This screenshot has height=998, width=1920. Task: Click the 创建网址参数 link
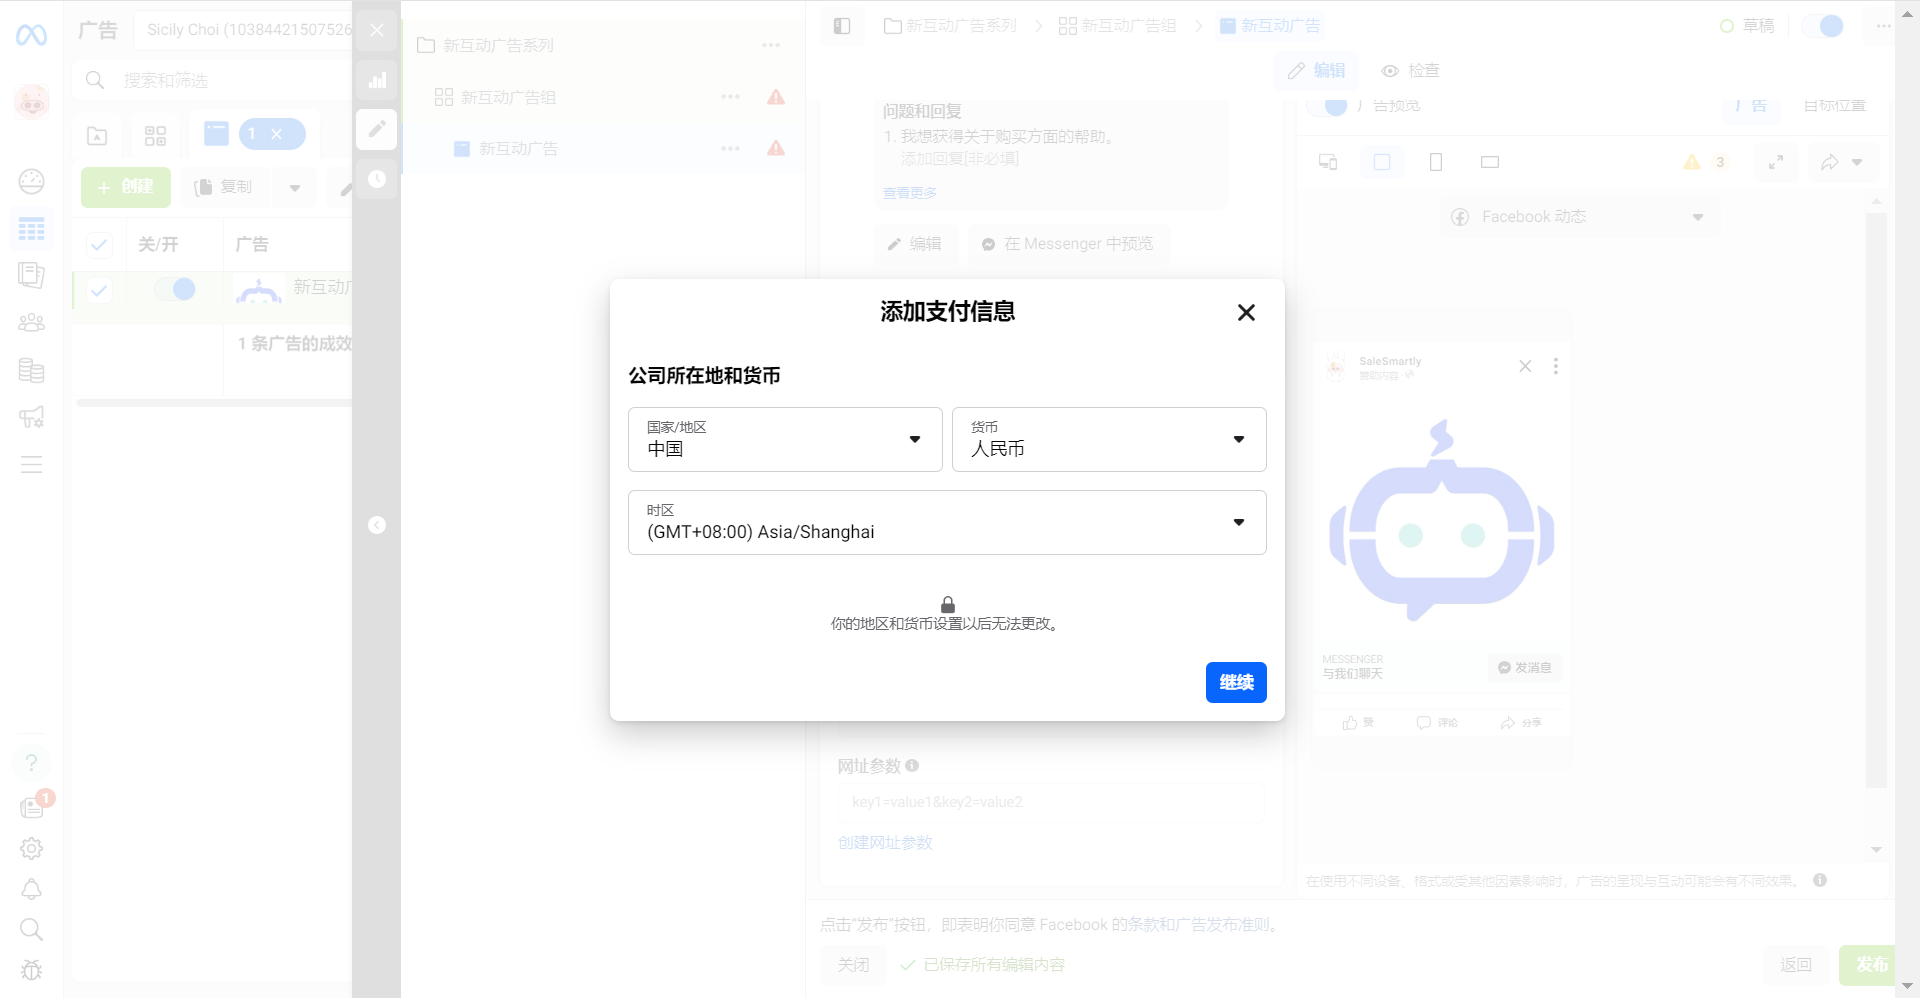coord(885,843)
